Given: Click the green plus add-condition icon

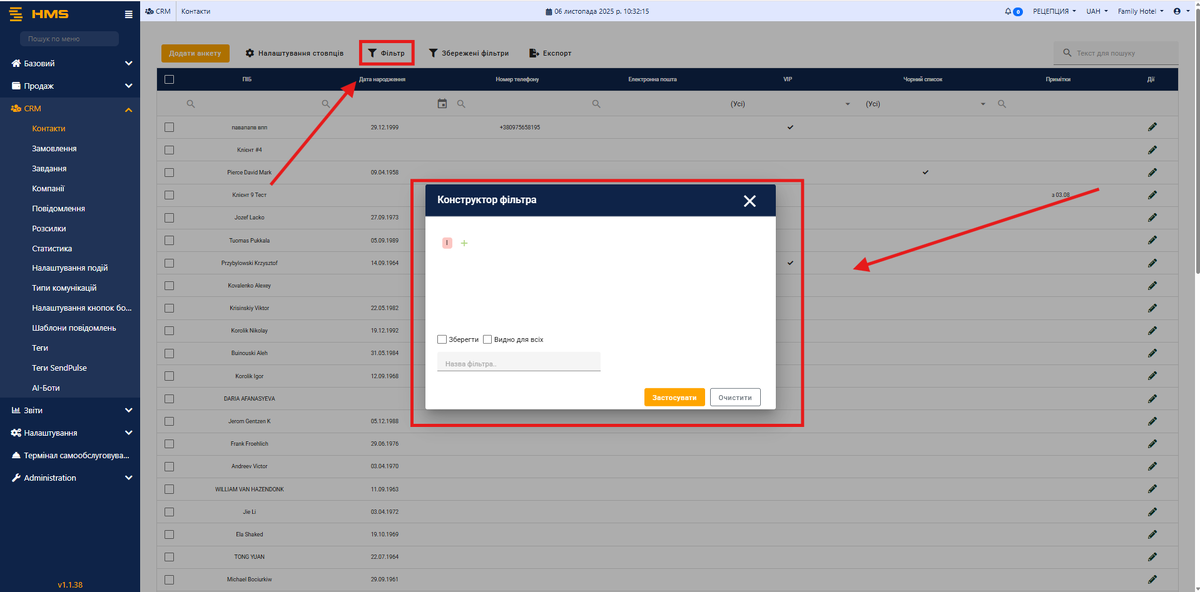Looking at the screenshot, I should [464, 243].
